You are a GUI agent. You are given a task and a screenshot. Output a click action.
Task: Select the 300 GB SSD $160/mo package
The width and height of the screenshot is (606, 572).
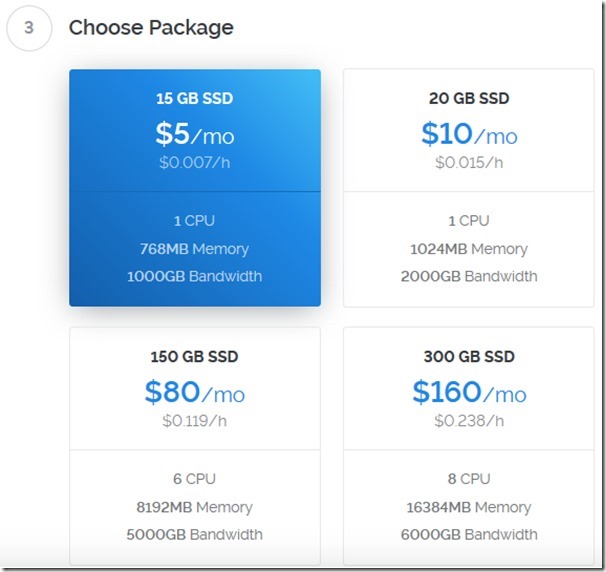469,445
